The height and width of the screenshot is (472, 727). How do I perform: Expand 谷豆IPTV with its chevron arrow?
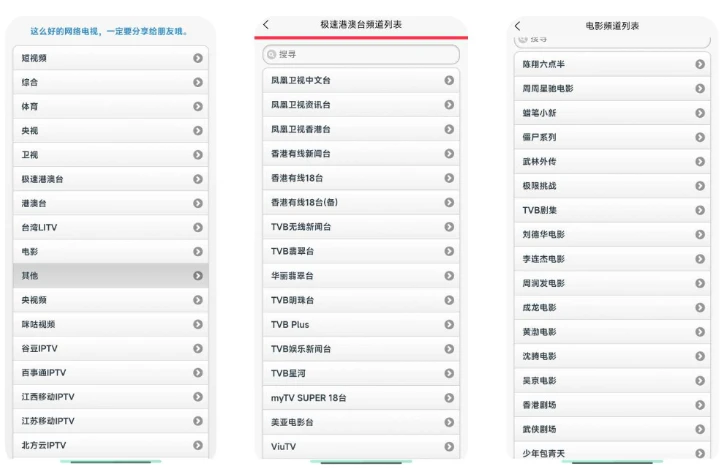coord(198,348)
